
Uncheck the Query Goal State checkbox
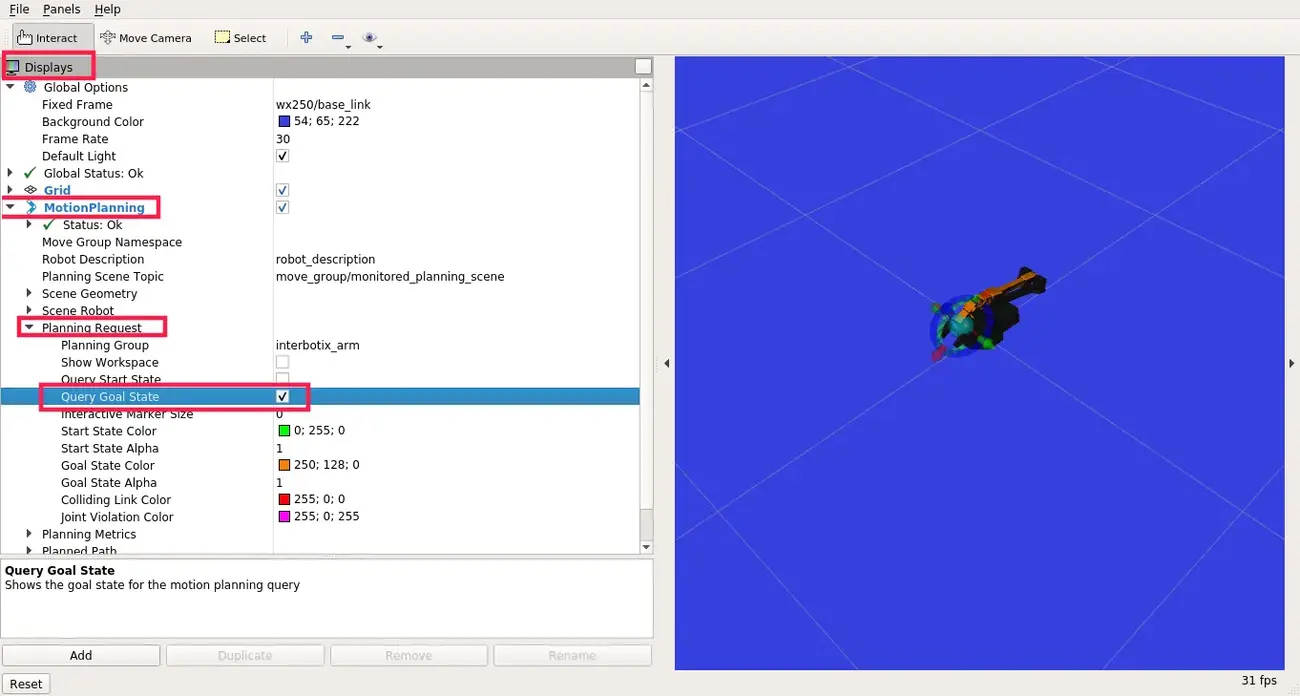click(281, 396)
